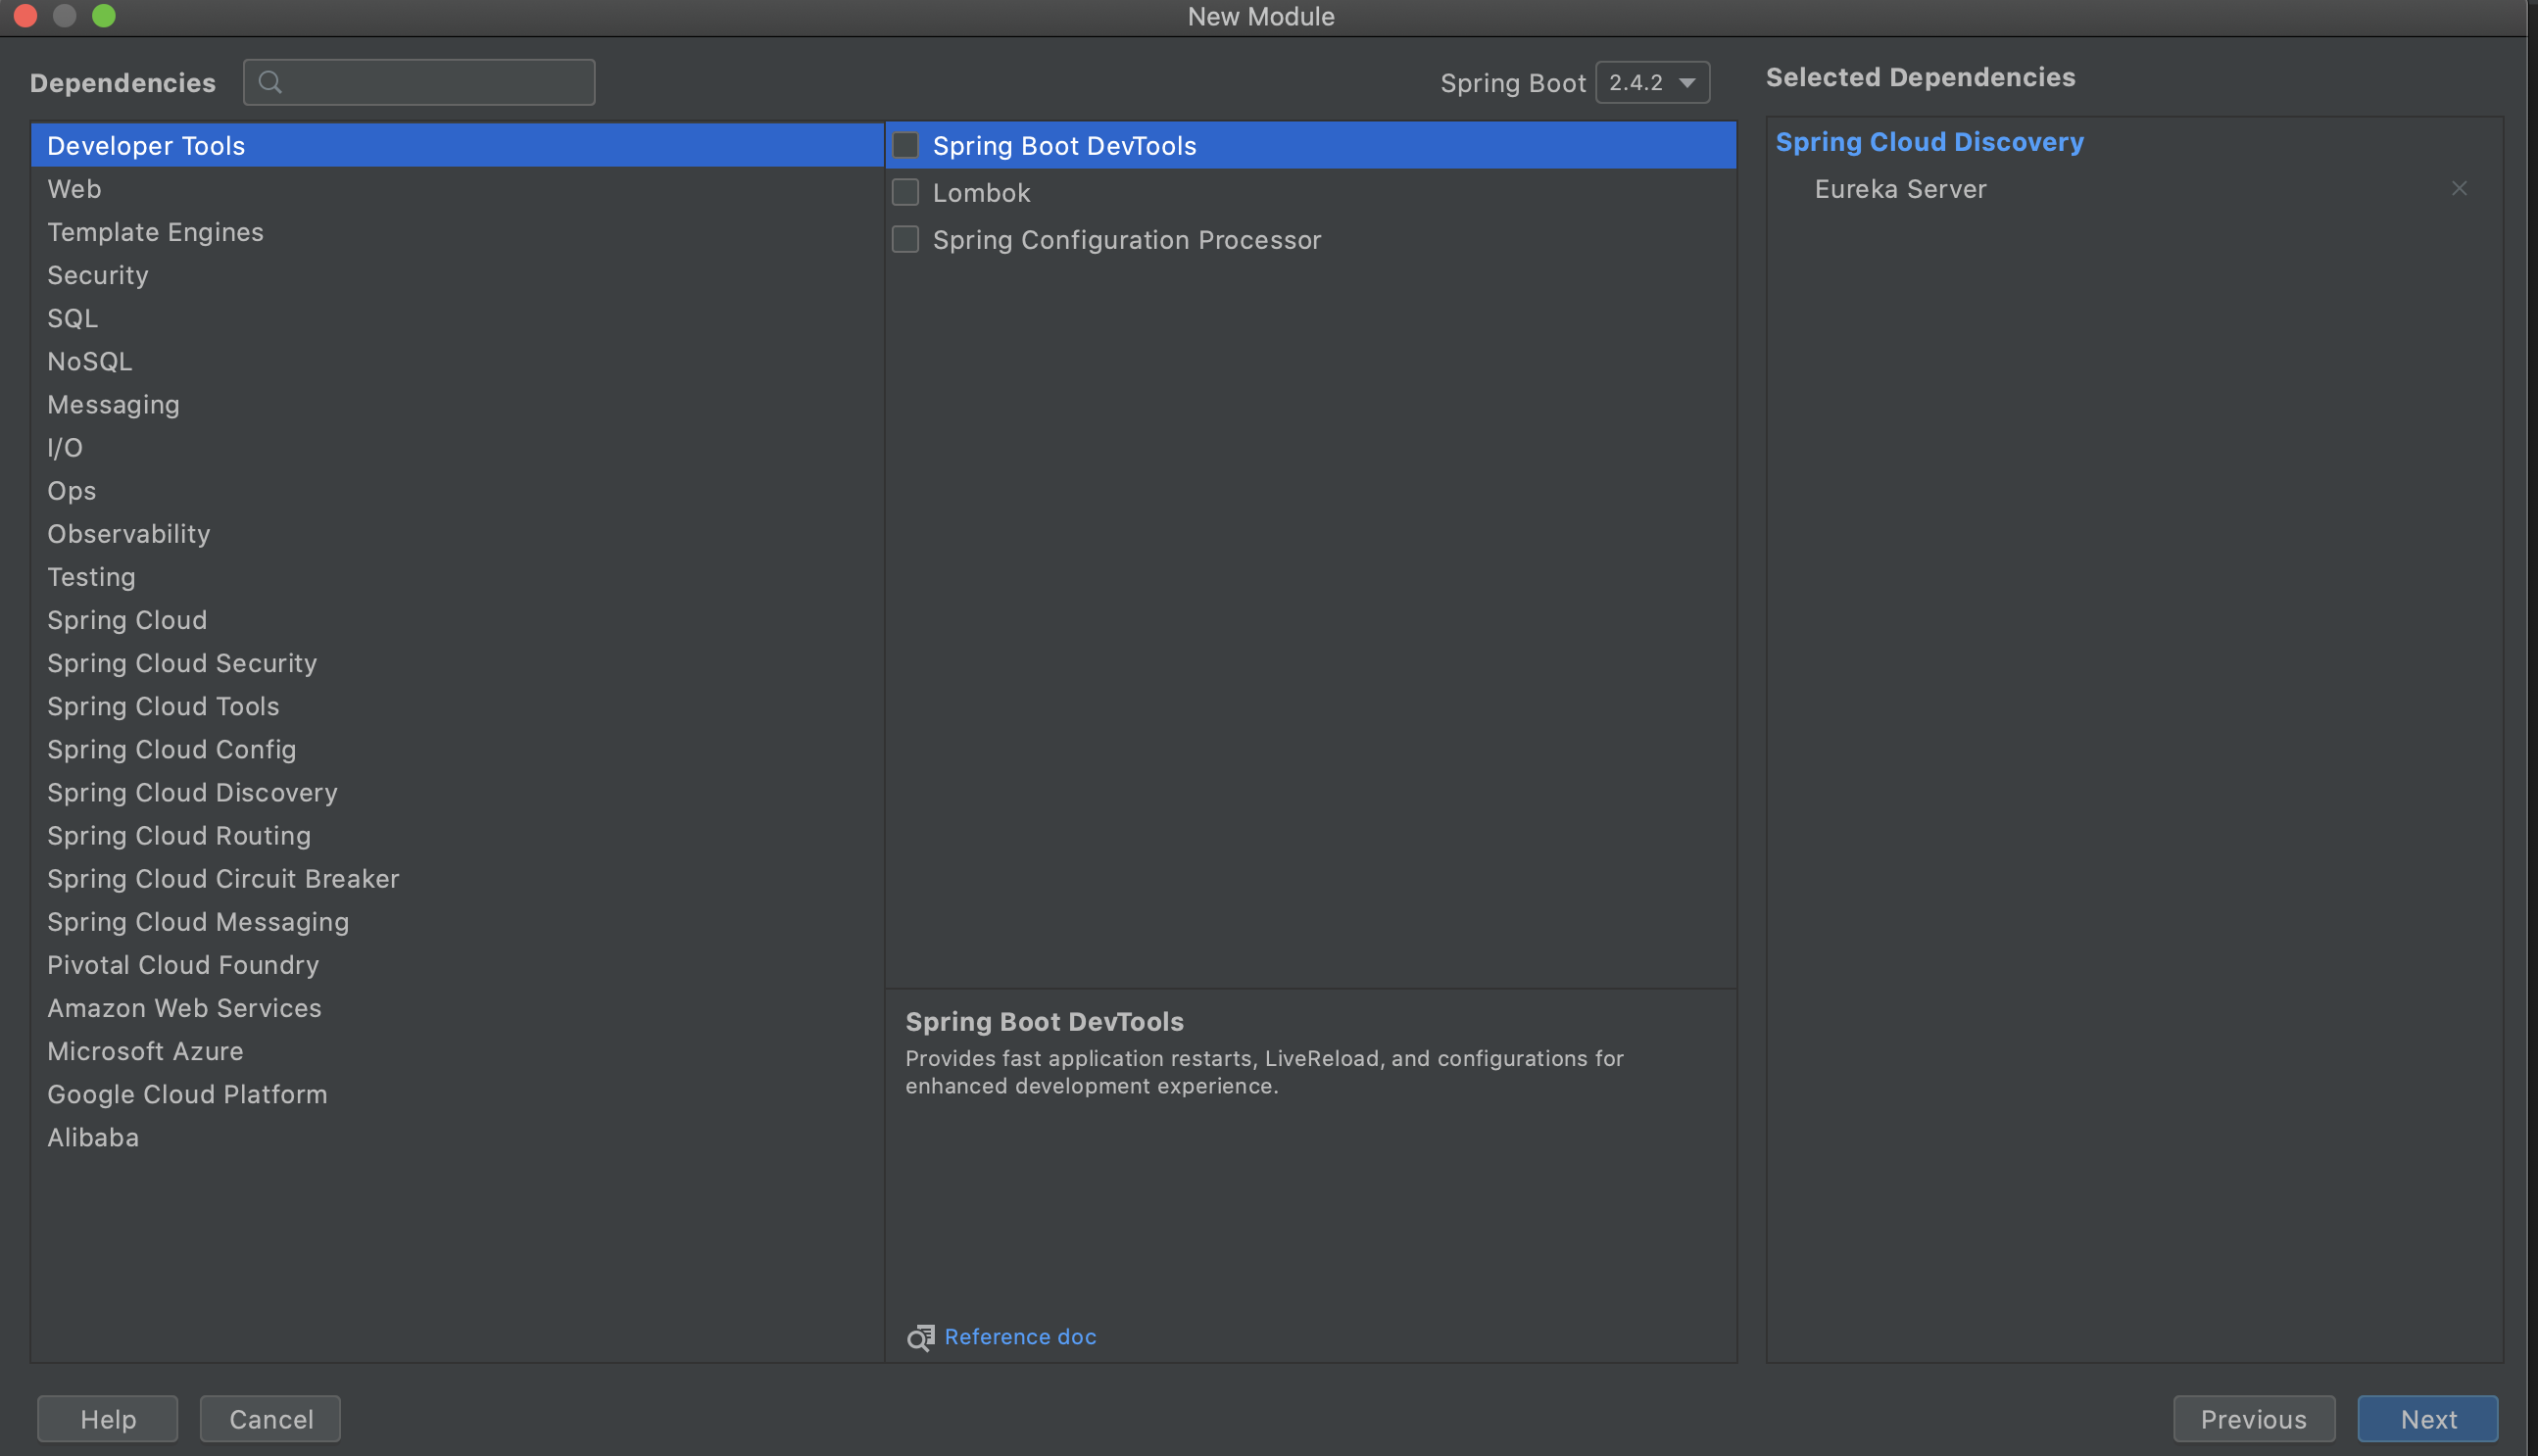Click the Help button
Screen dimensions: 2538x1456
pos(108,1418)
